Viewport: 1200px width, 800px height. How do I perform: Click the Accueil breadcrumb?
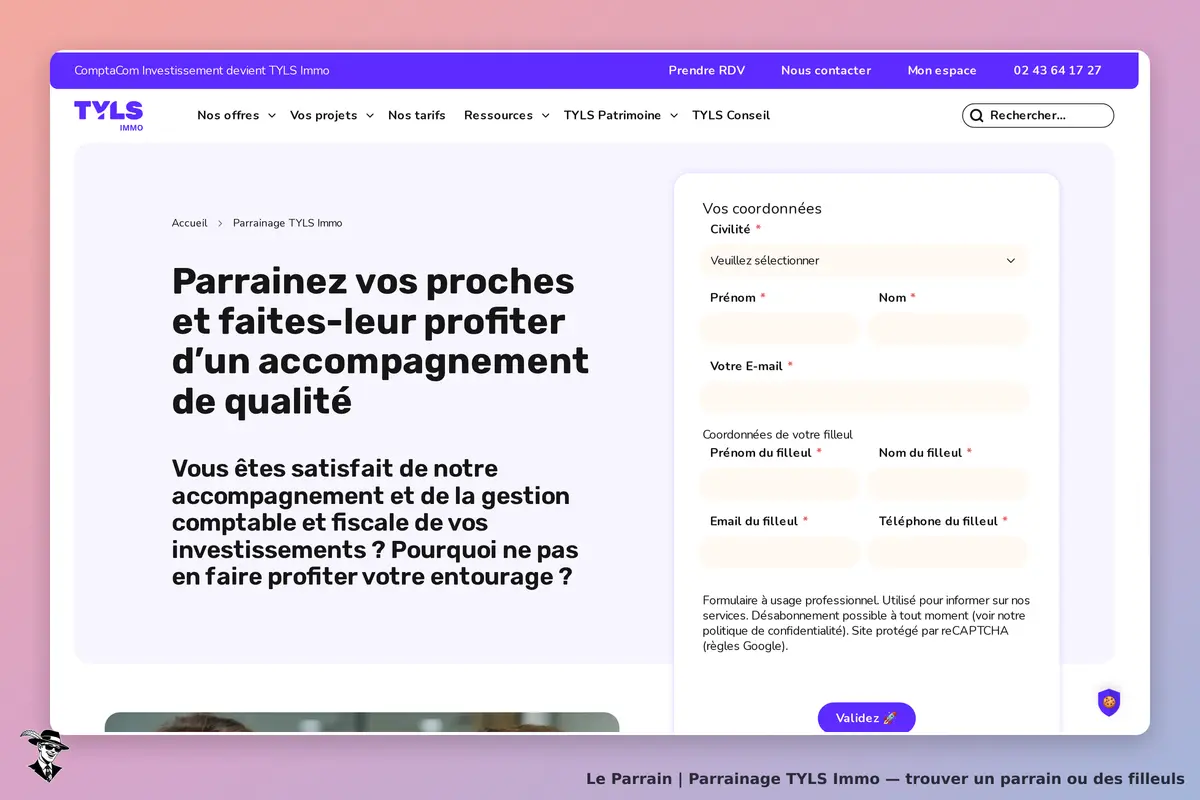189,223
